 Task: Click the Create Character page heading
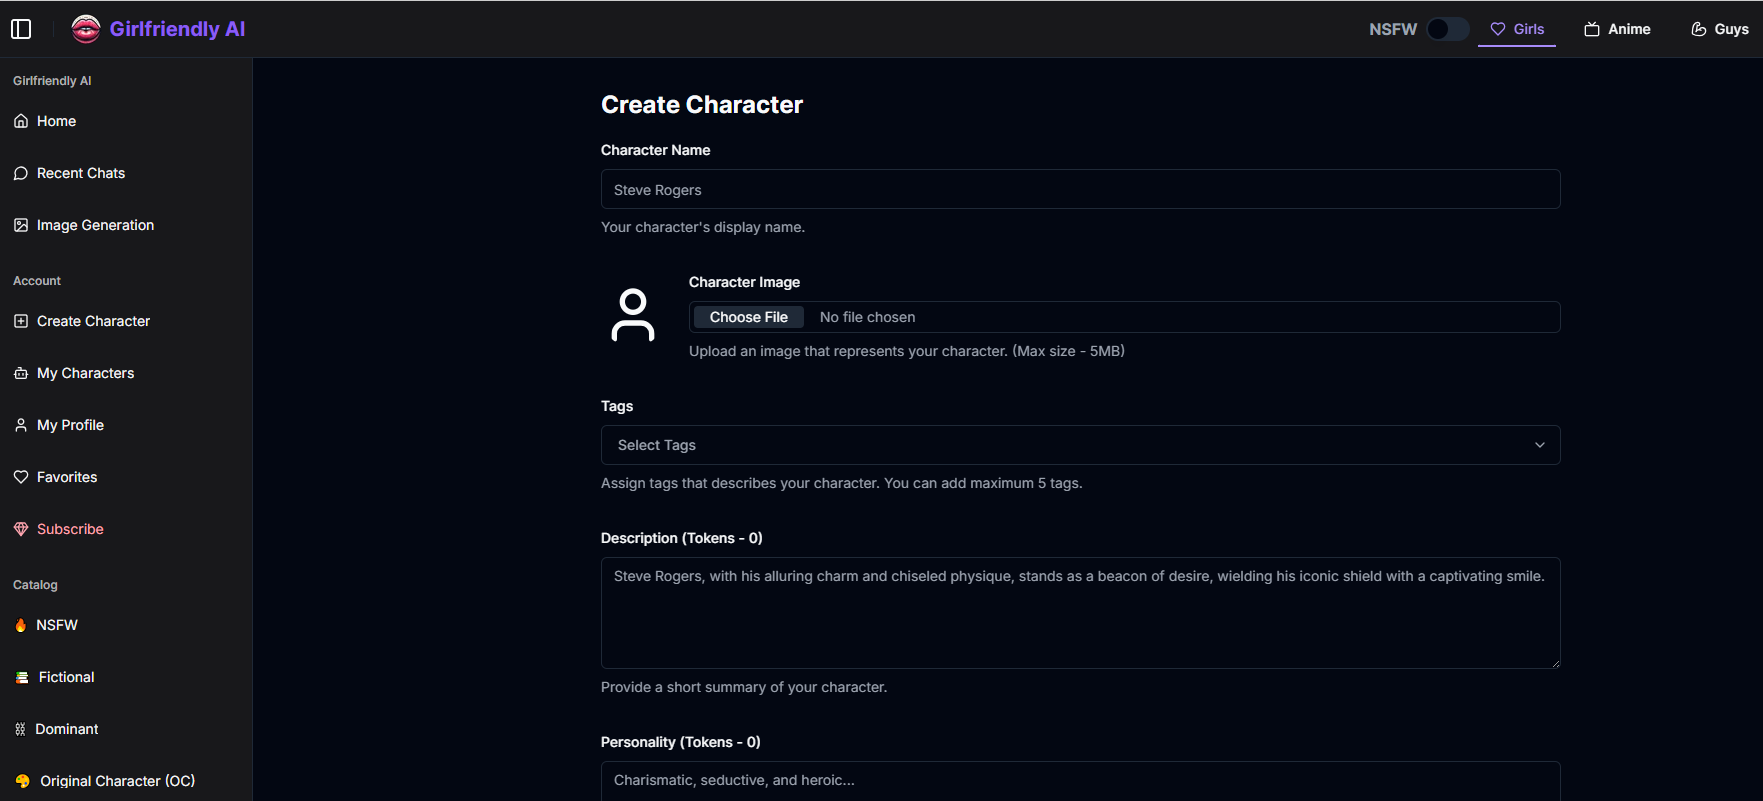point(702,105)
